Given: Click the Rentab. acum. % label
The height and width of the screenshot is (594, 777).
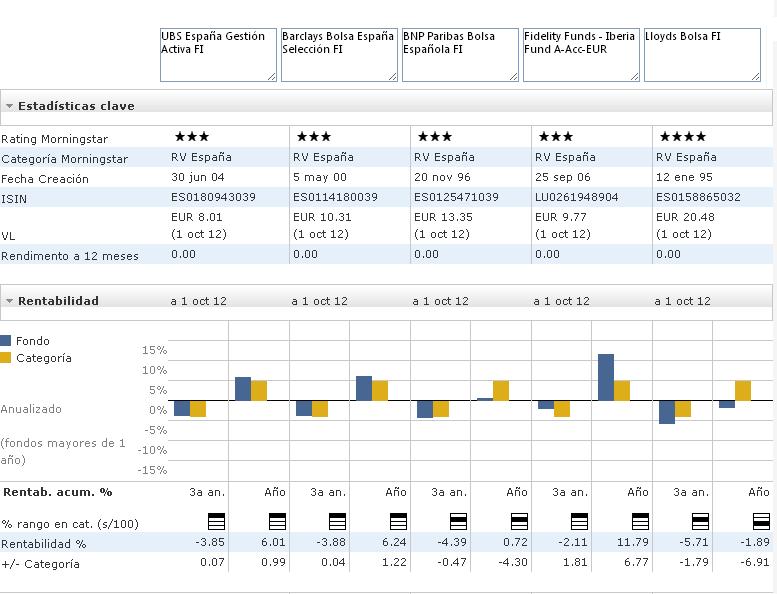Looking at the screenshot, I should pyautogui.click(x=58, y=492).
